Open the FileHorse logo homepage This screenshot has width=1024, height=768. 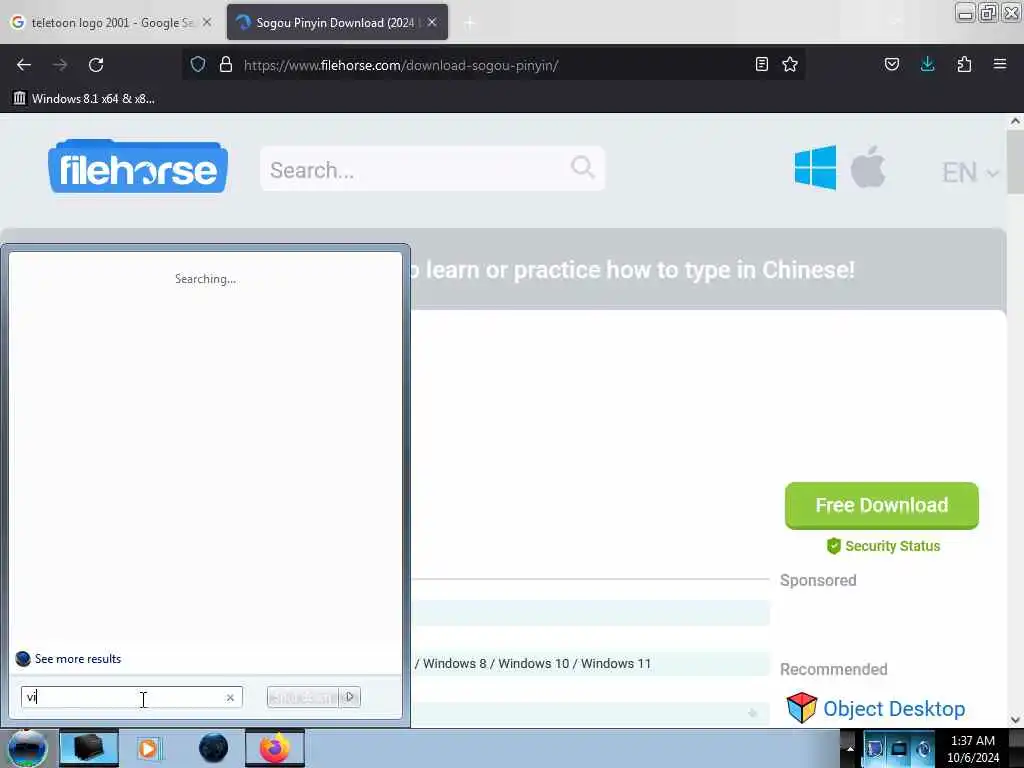(138, 167)
